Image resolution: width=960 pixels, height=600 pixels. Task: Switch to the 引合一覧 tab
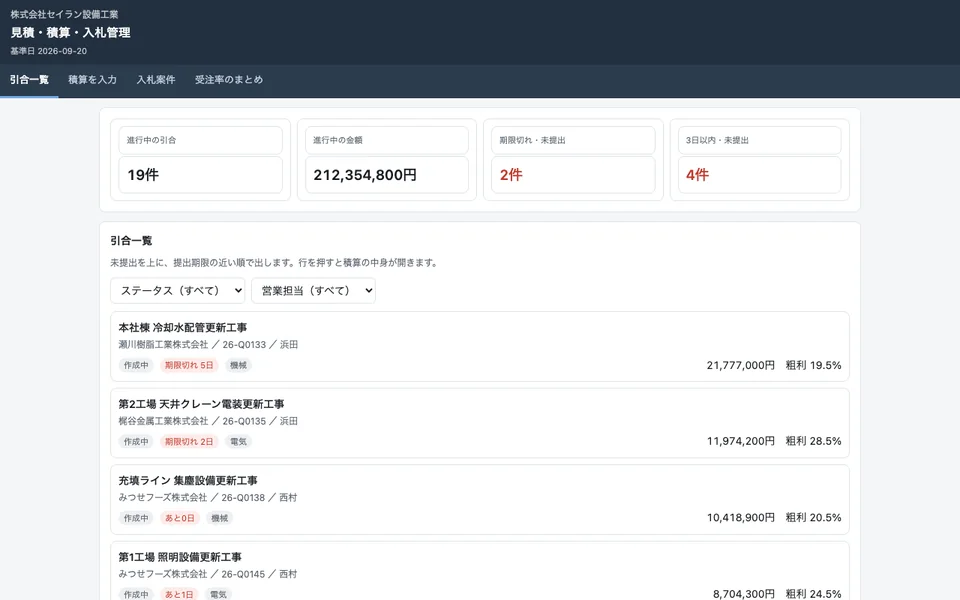29,80
